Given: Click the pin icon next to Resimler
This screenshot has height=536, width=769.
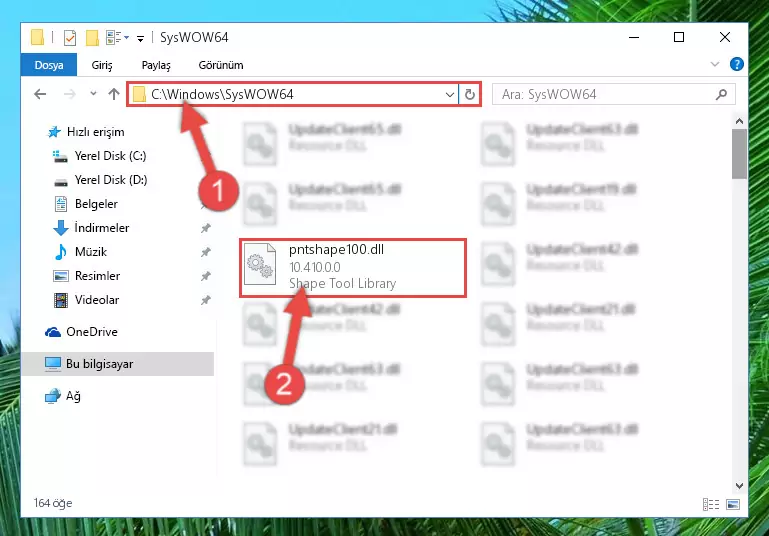Looking at the screenshot, I should tap(205, 276).
